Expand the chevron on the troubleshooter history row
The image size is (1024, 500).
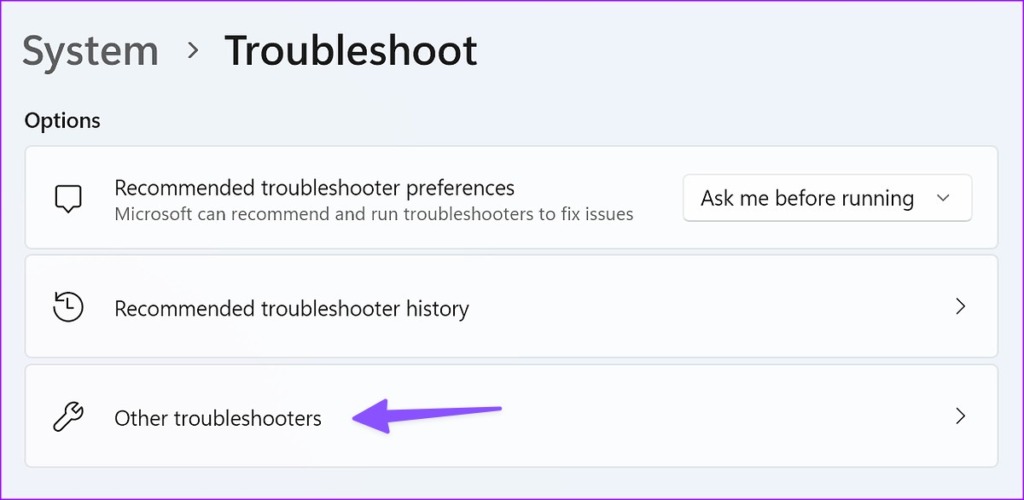(x=960, y=306)
